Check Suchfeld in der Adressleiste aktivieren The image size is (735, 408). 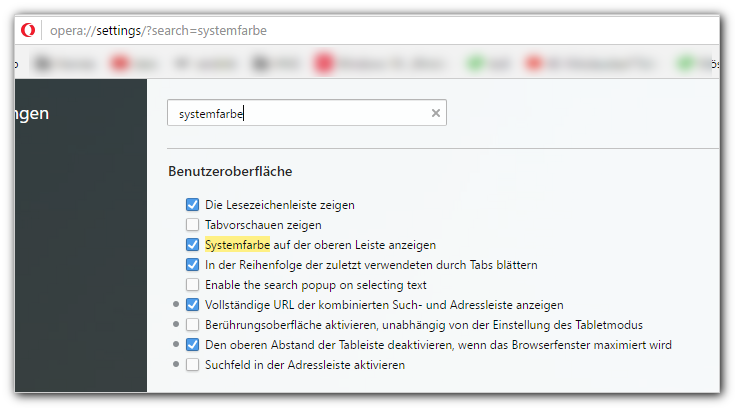pos(192,365)
